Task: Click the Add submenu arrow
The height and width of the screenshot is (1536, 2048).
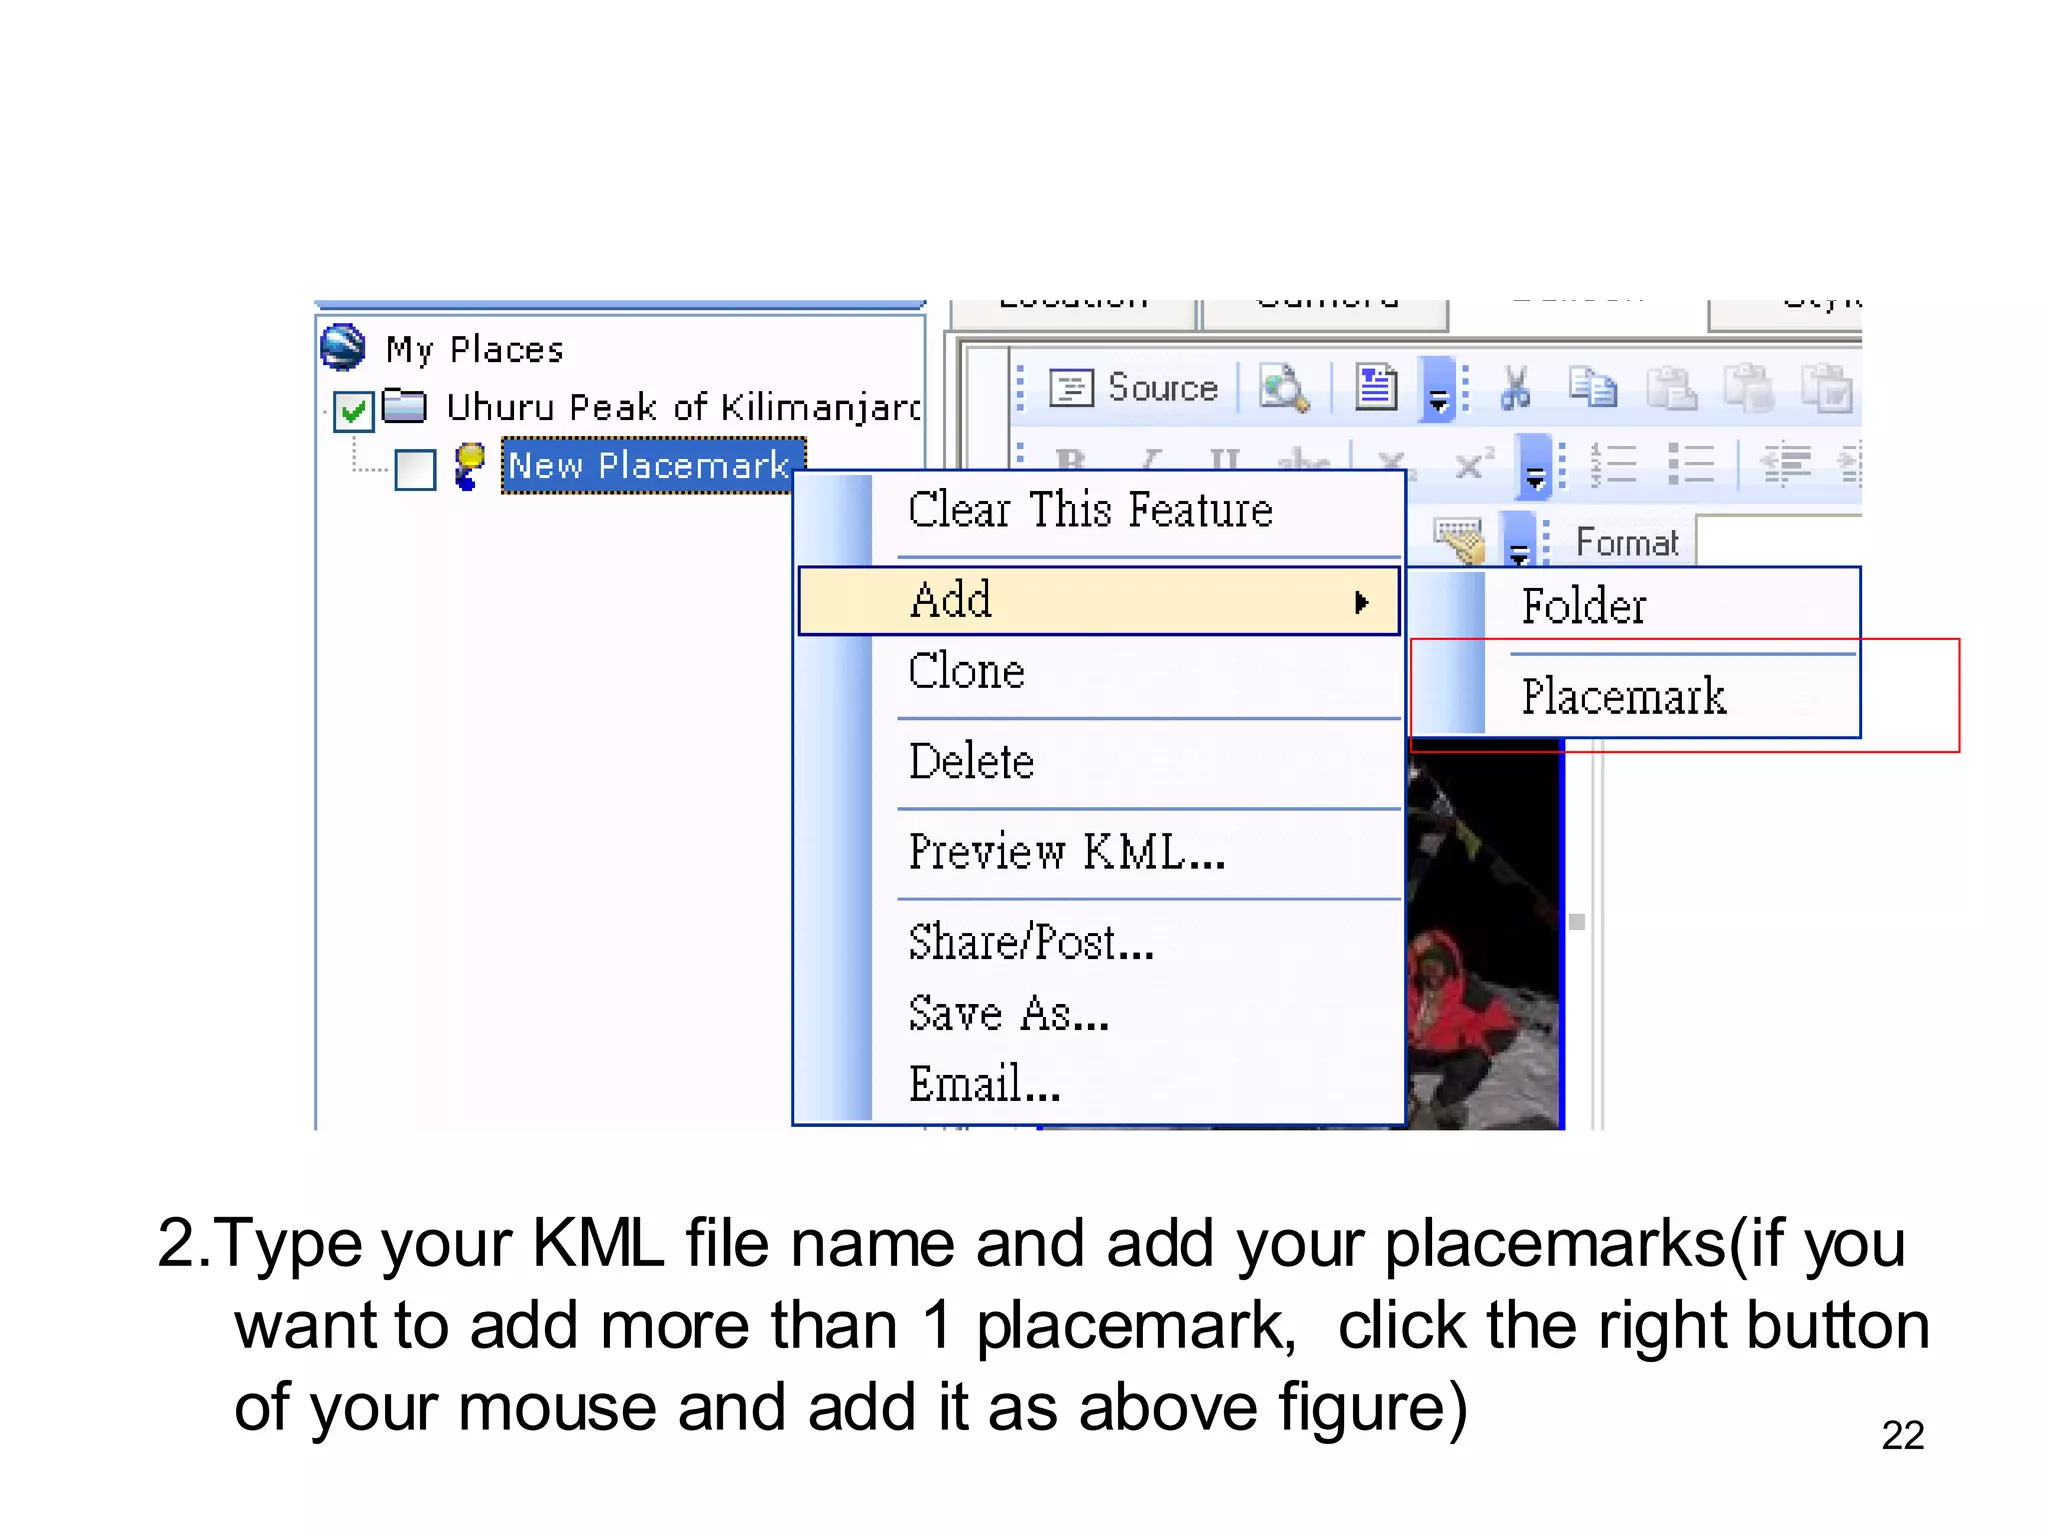Action: (x=1361, y=602)
